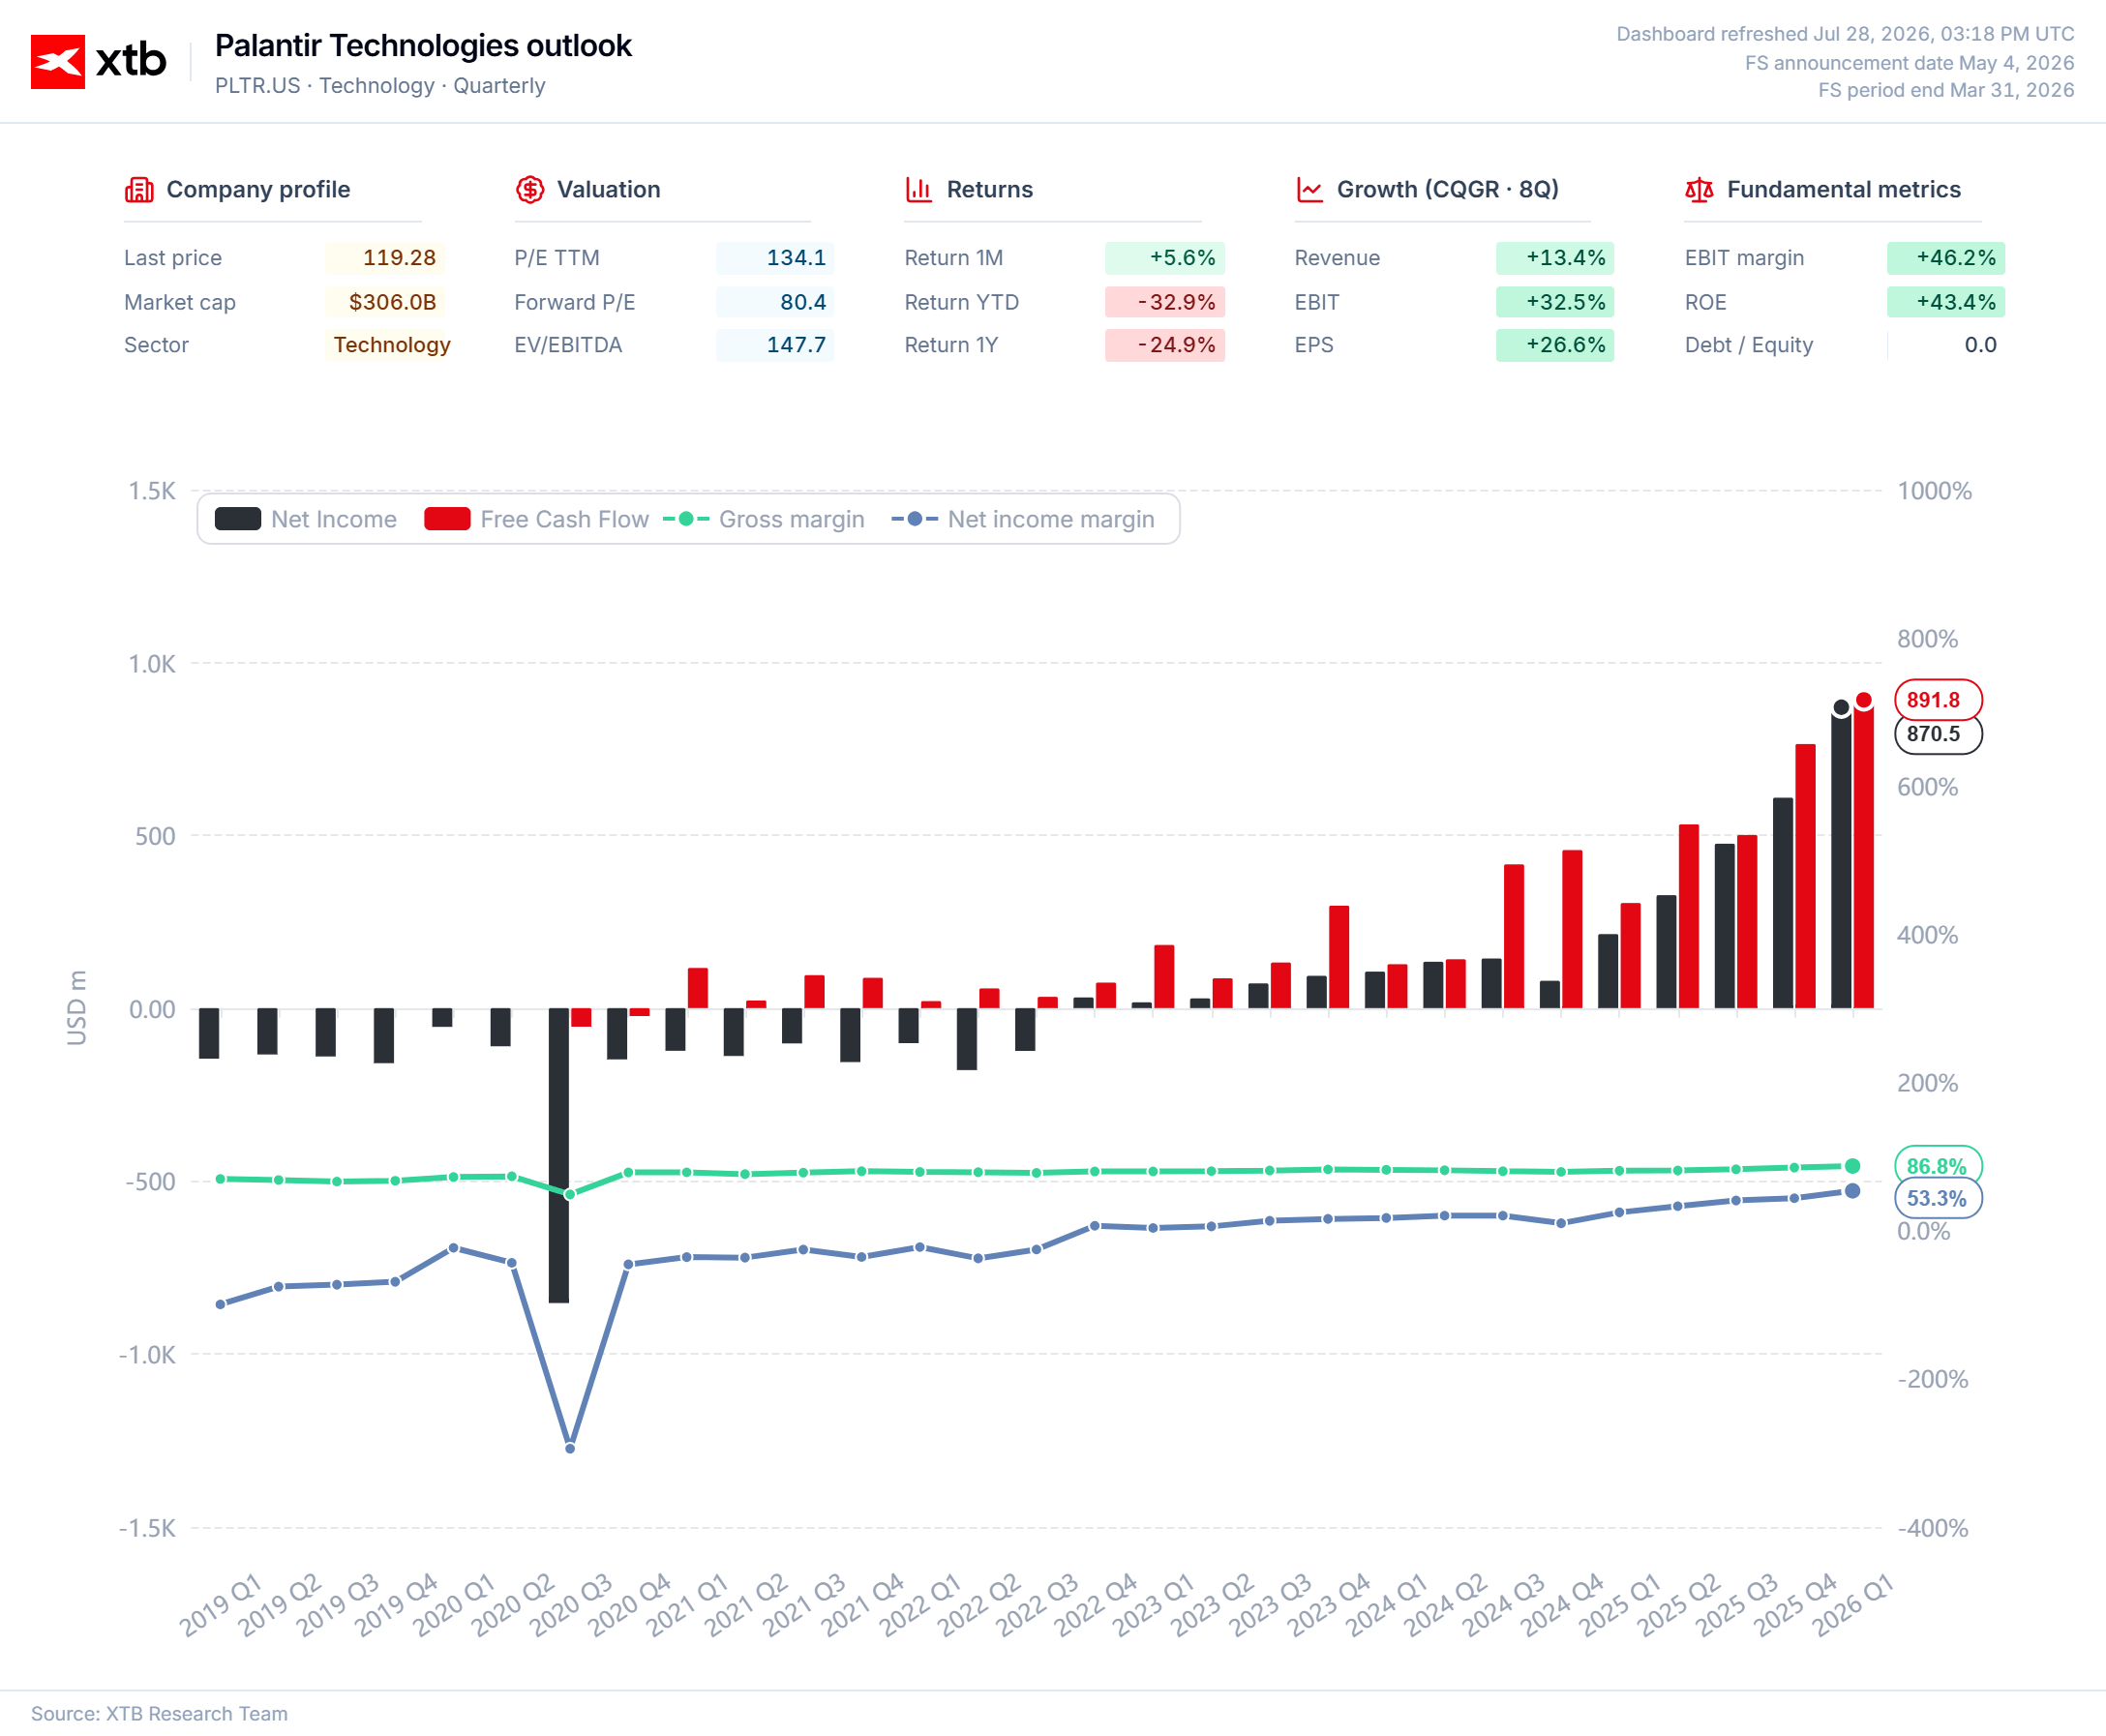The image size is (2106, 1736).
Task: Click the Fundamental metrics section heading
Action: [x=1843, y=189]
